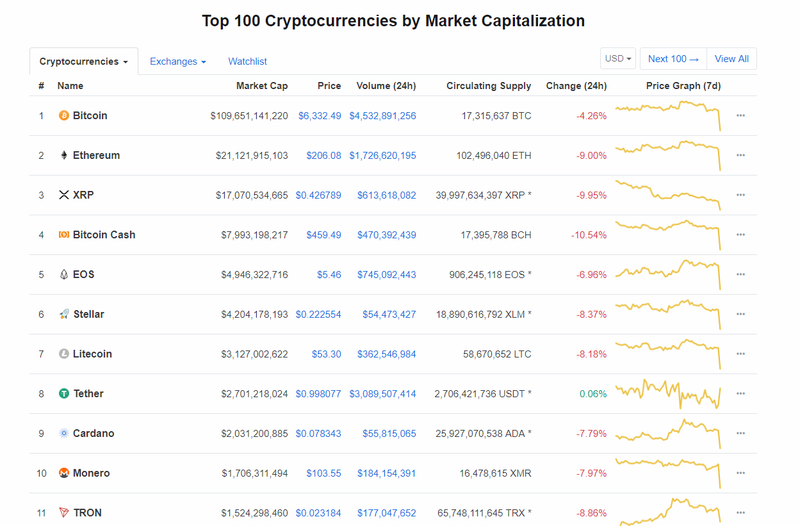800x526 pixels.
Task: Open XRP 7-day price graph
Action: [668, 195]
